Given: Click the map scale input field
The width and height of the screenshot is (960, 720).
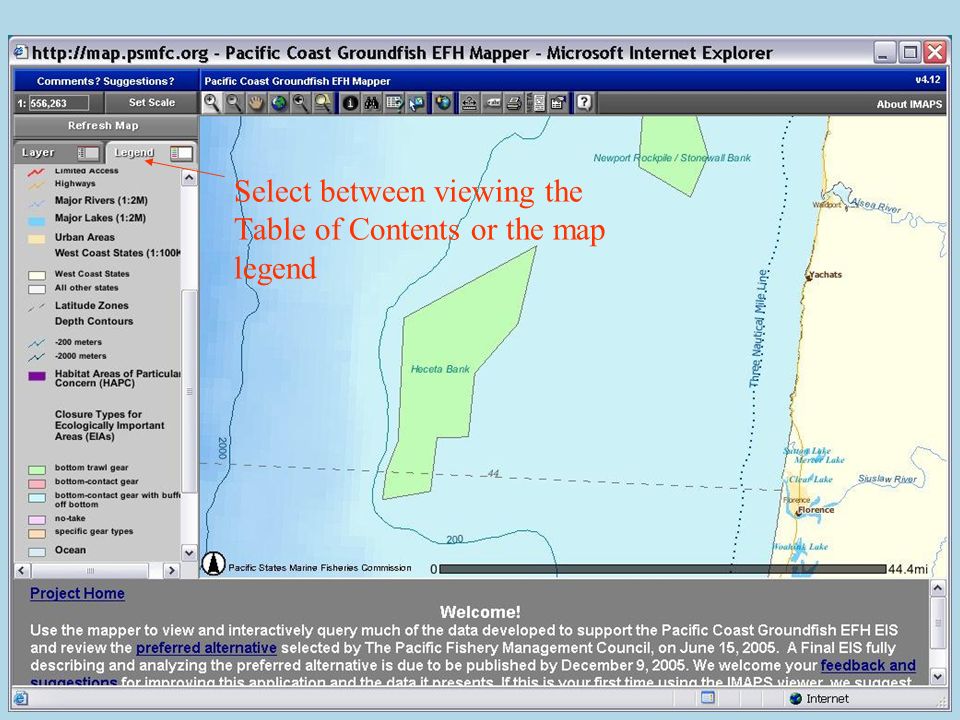Looking at the screenshot, I should [59, 103].
